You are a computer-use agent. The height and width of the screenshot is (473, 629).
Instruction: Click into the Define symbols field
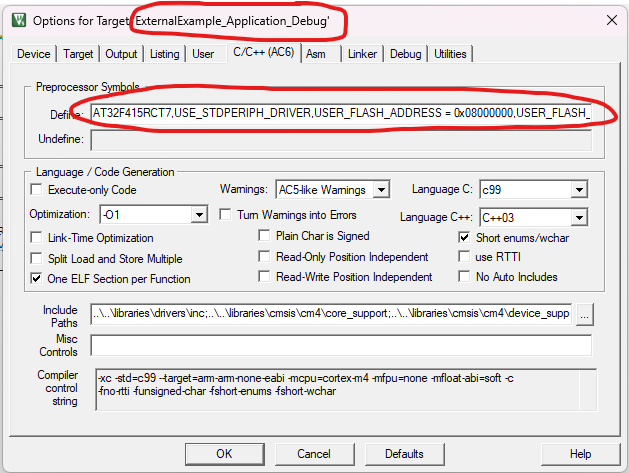click(x=340, y=114)
